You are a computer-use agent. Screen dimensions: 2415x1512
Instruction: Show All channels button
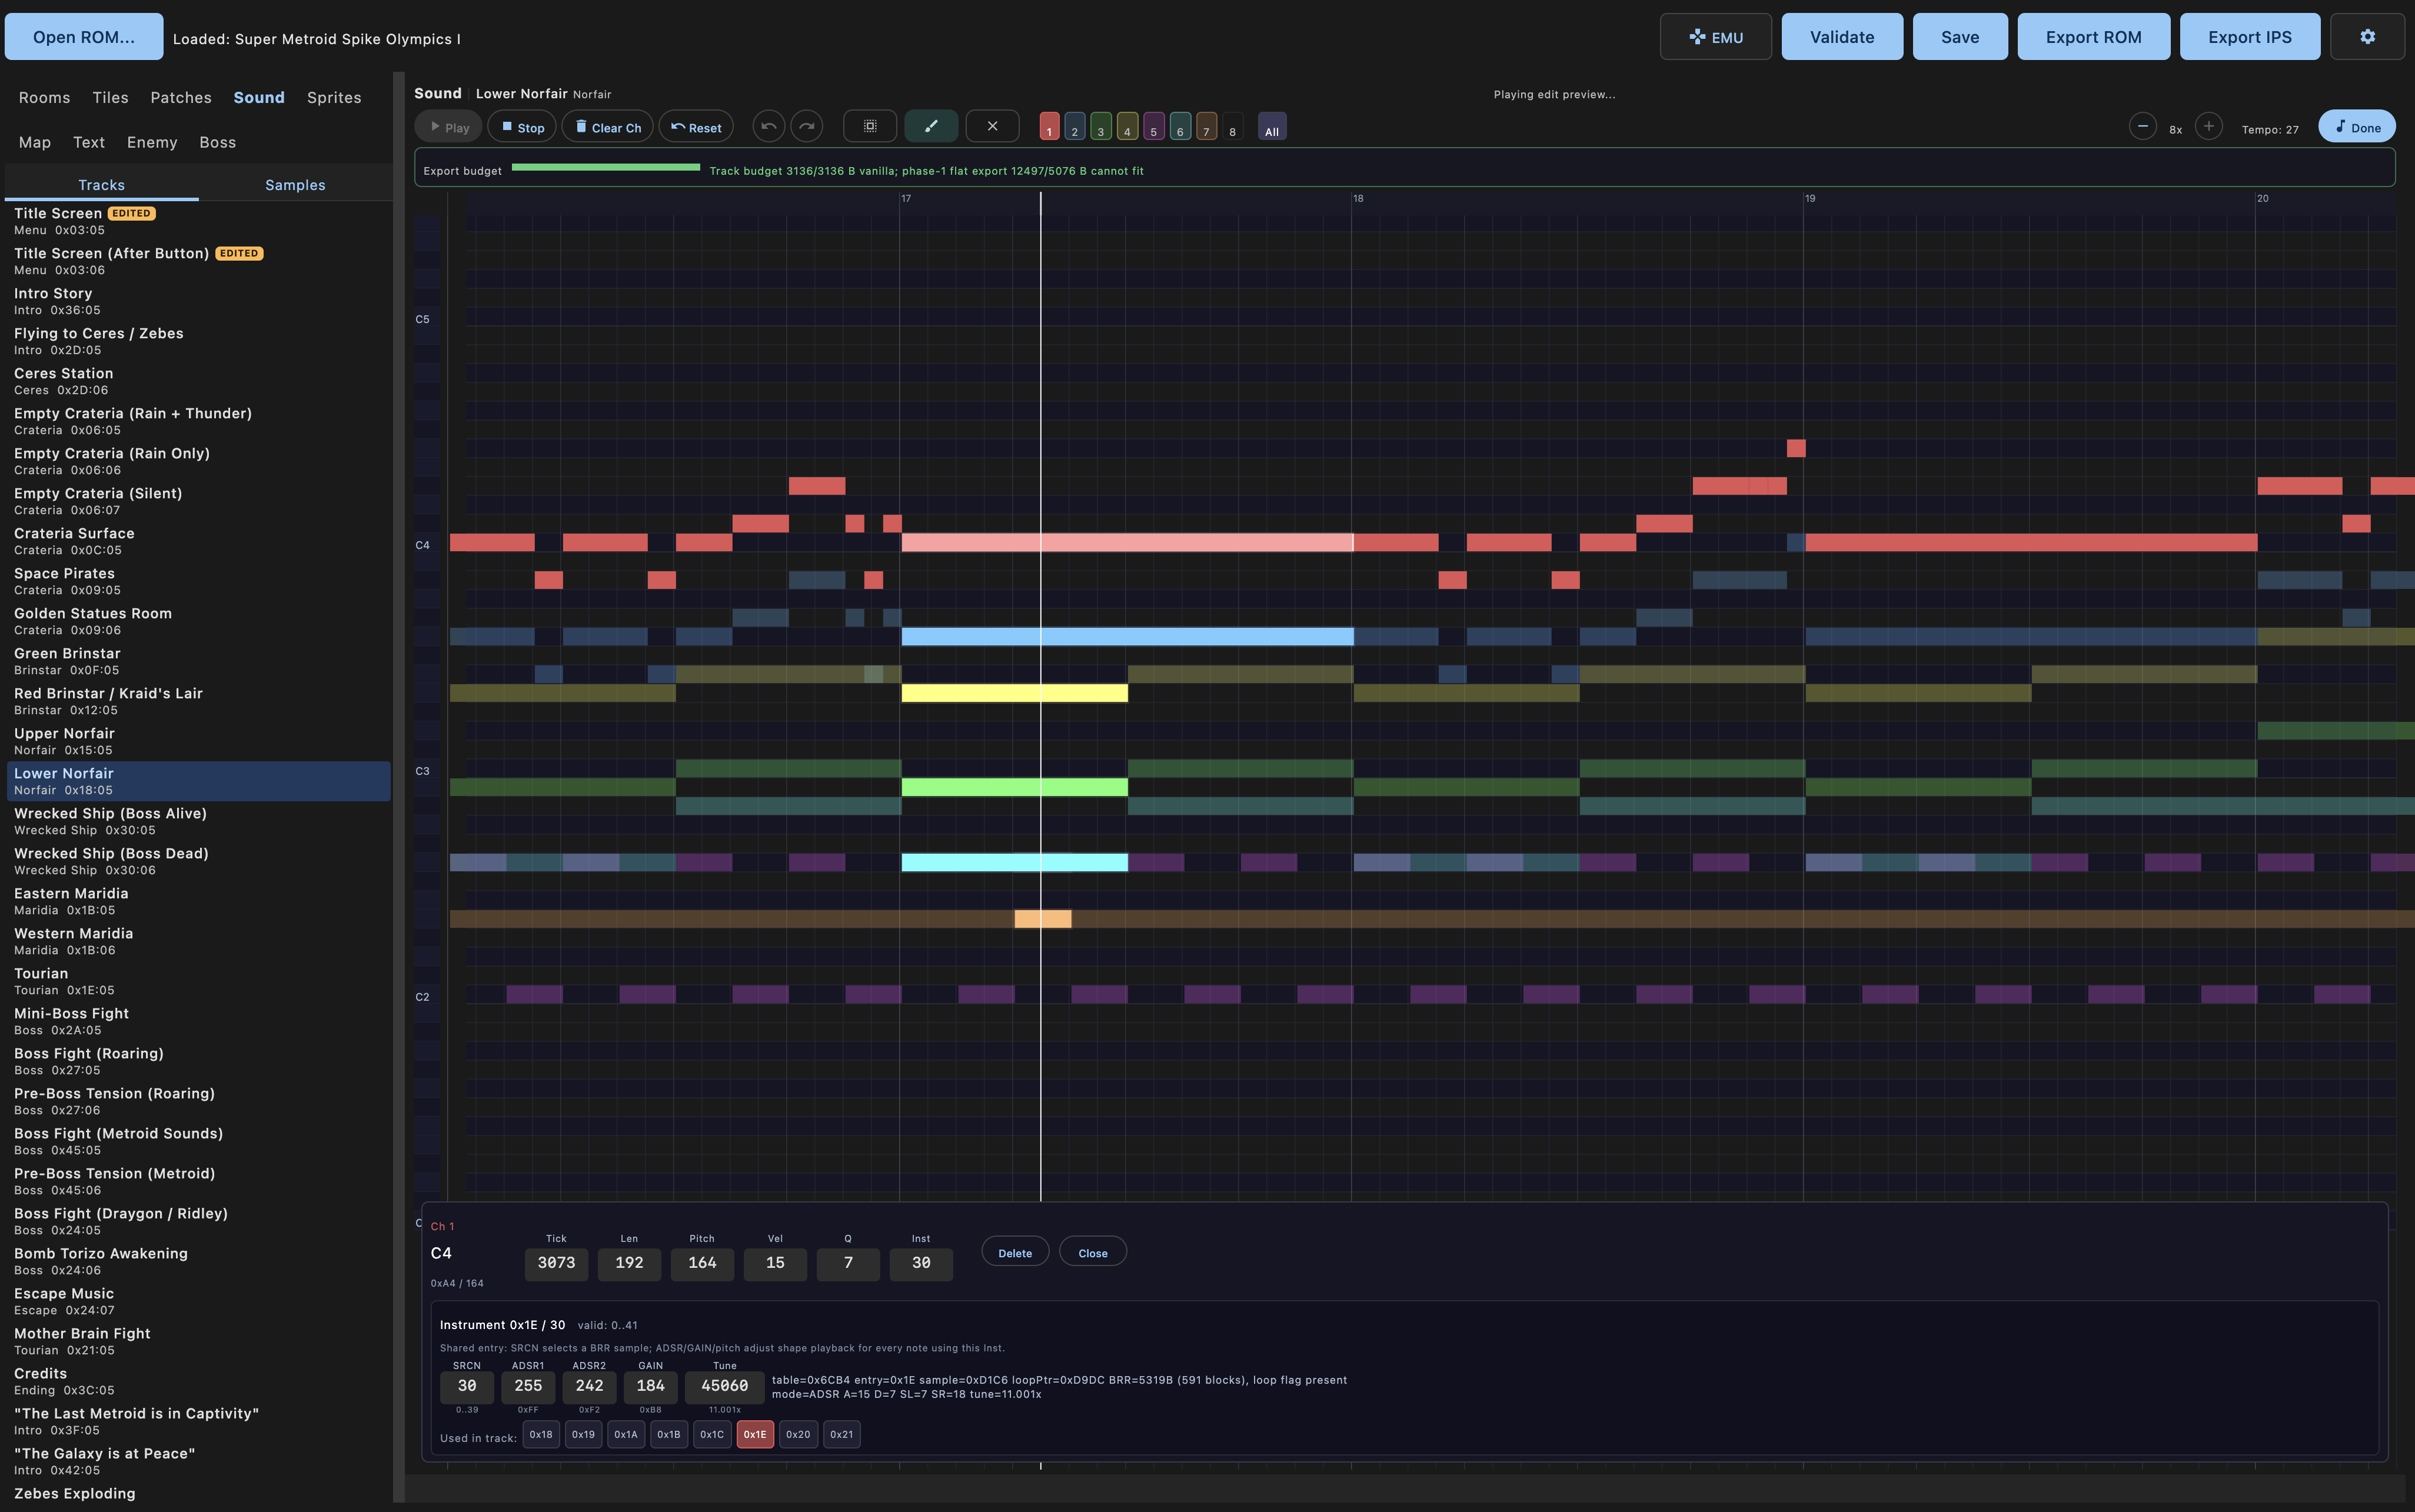[1272, 127]
